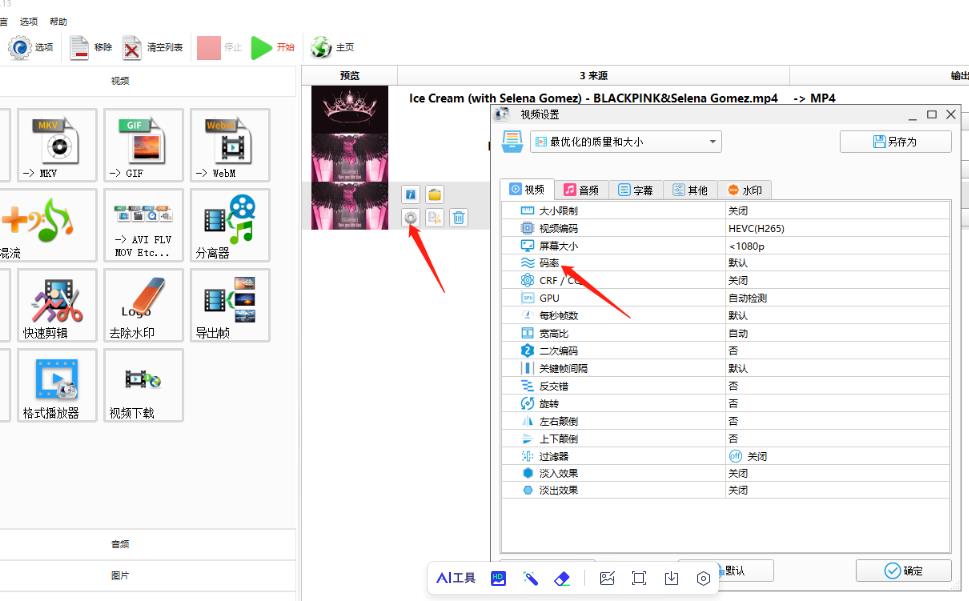Select the 淡出效果 fade-out row
This screenshot has height=601, width=969.
click(726, 490)
